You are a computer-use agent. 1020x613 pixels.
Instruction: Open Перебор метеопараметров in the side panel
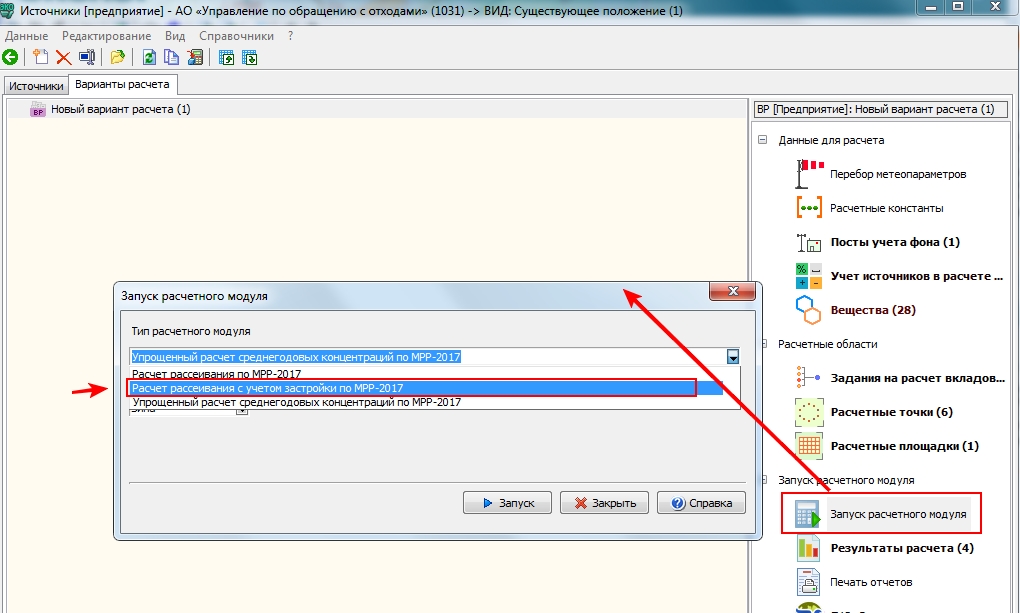897,174
